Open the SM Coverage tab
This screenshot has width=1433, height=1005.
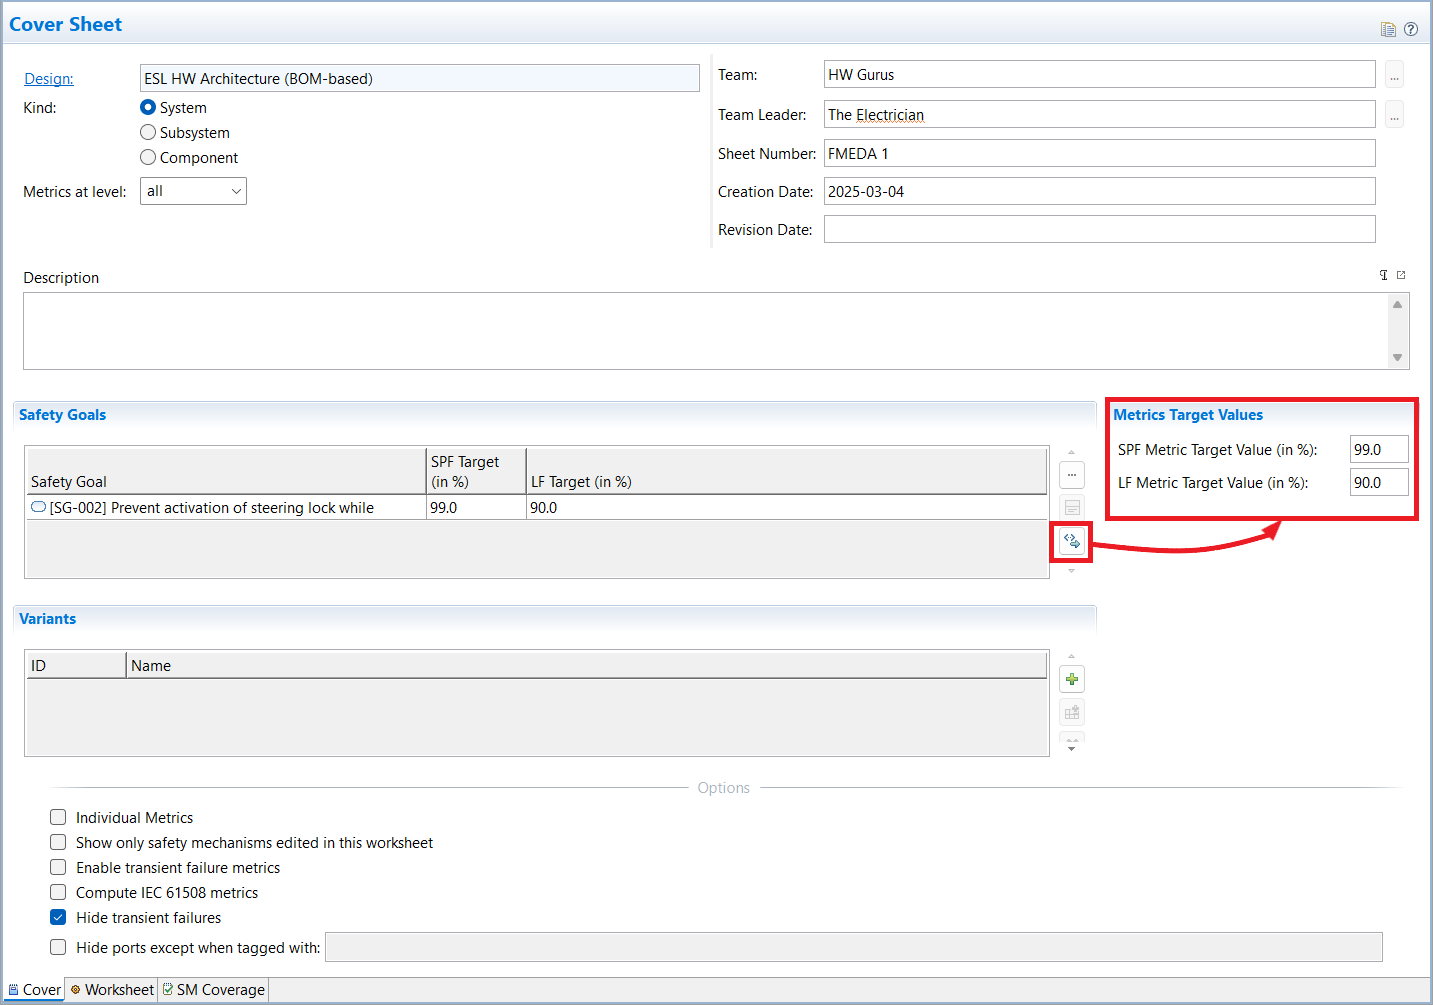click(x=214, y=990)
